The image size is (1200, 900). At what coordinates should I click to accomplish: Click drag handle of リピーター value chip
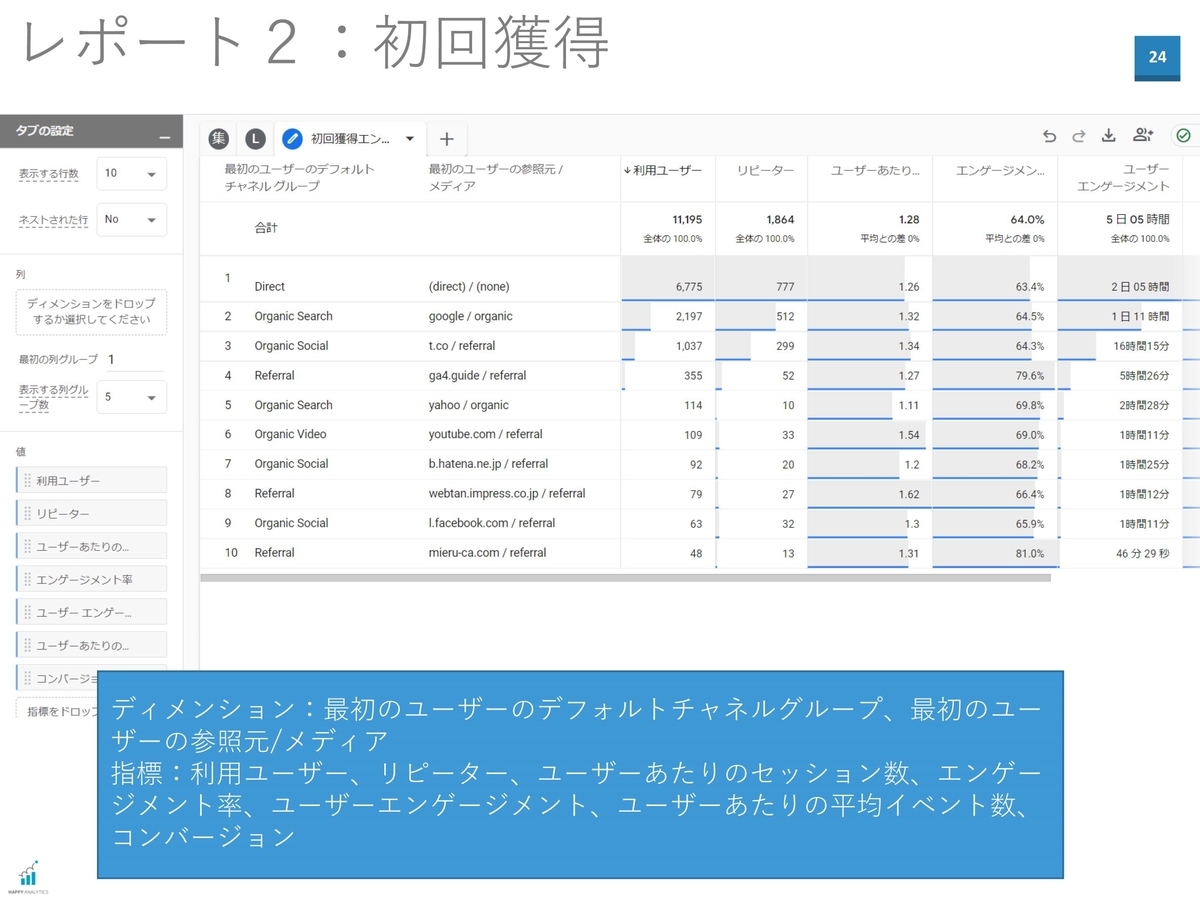[27, 514]
